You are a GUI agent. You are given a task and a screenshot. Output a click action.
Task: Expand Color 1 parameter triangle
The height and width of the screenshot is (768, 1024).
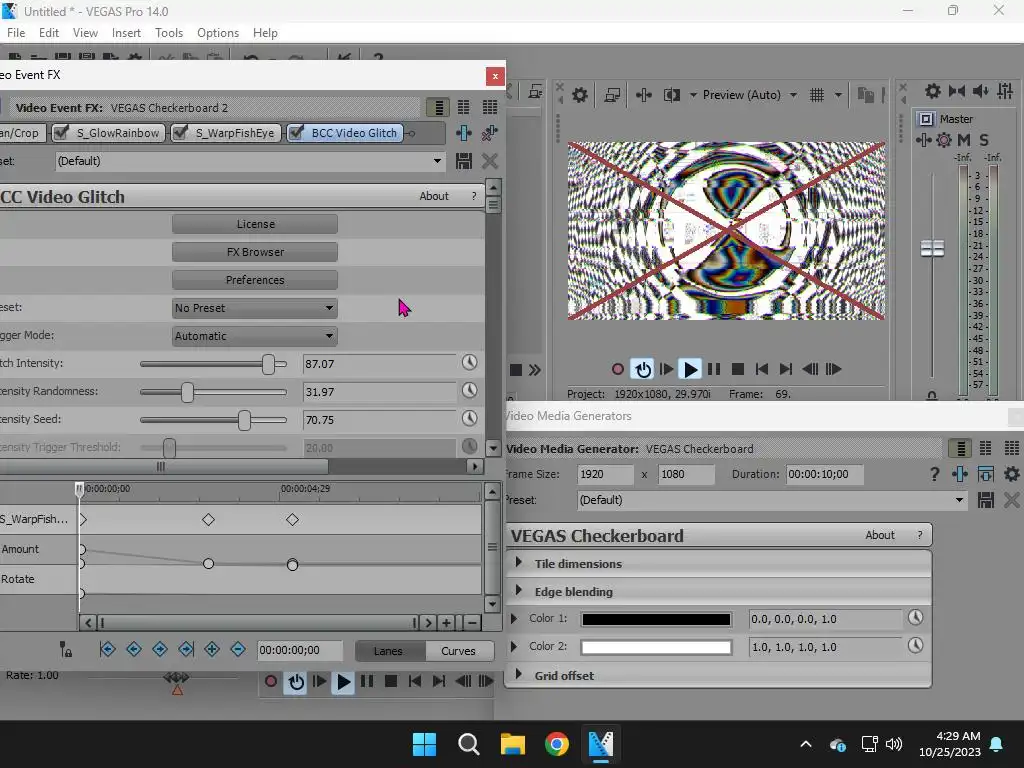pos(514,618)
